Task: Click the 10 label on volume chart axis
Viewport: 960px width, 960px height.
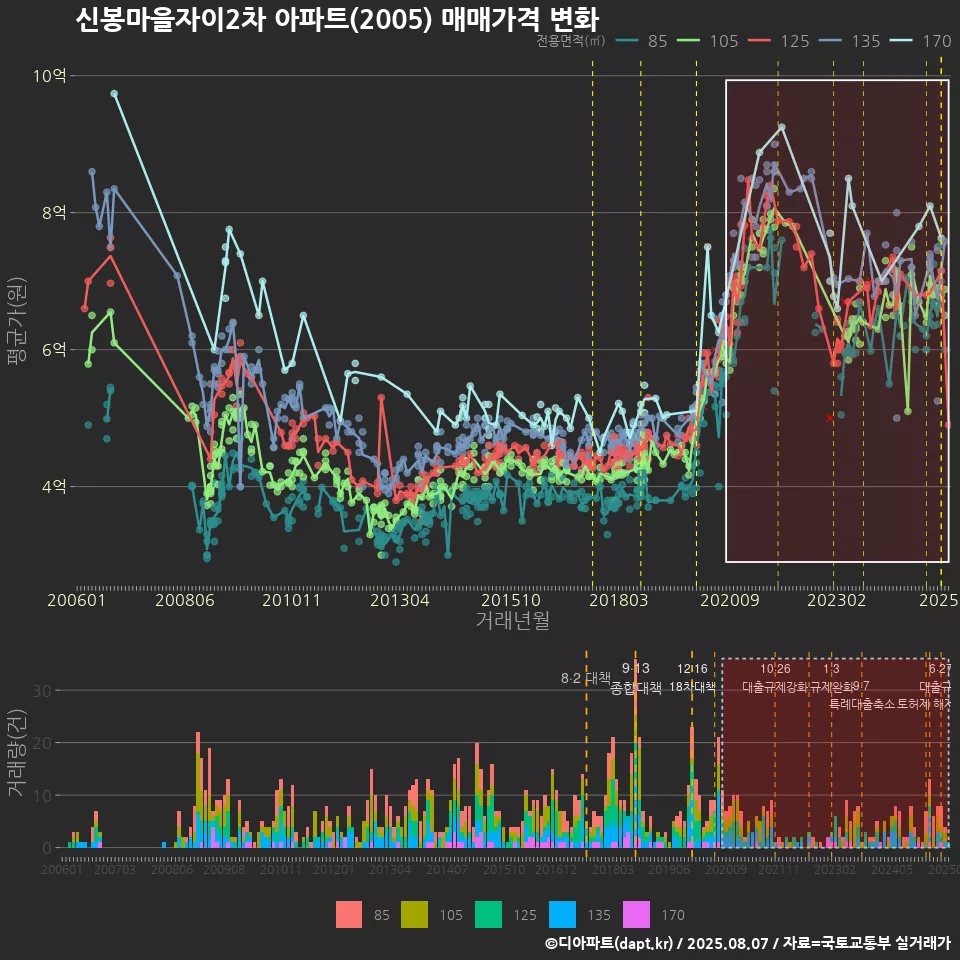Action: (42, 795)
